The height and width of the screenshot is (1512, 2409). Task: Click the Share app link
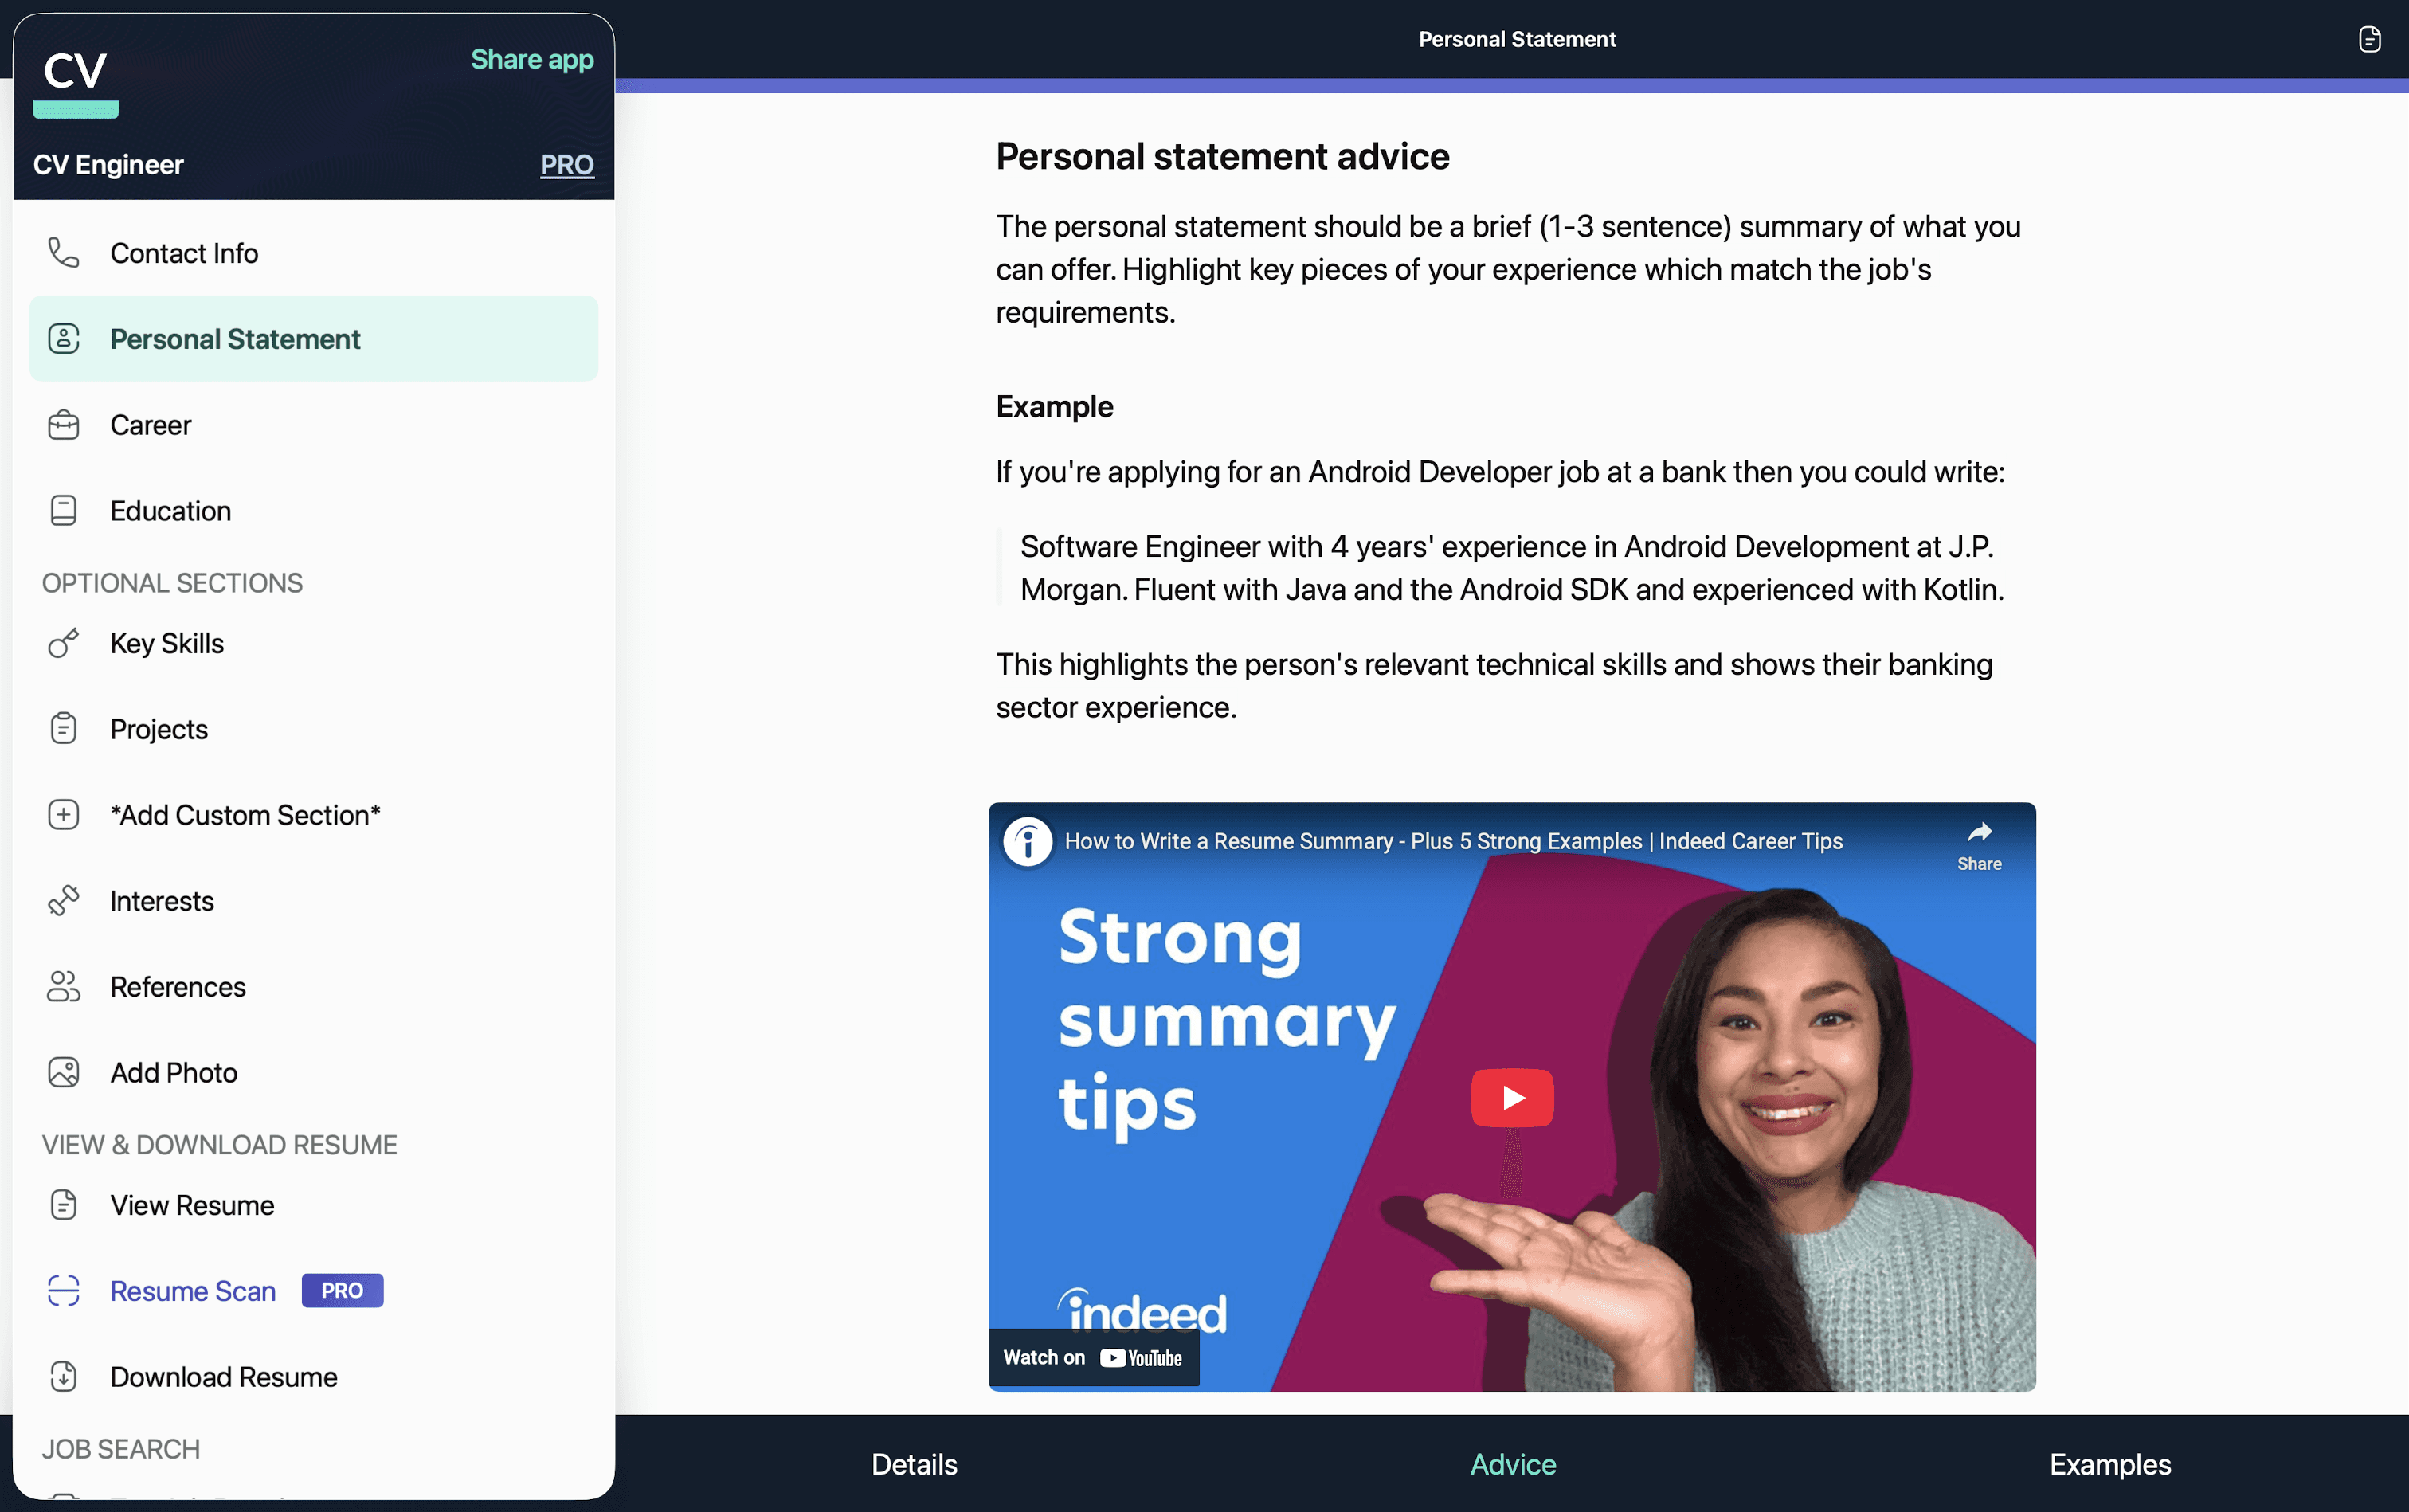pyautogui.click(x=532, y=59)
